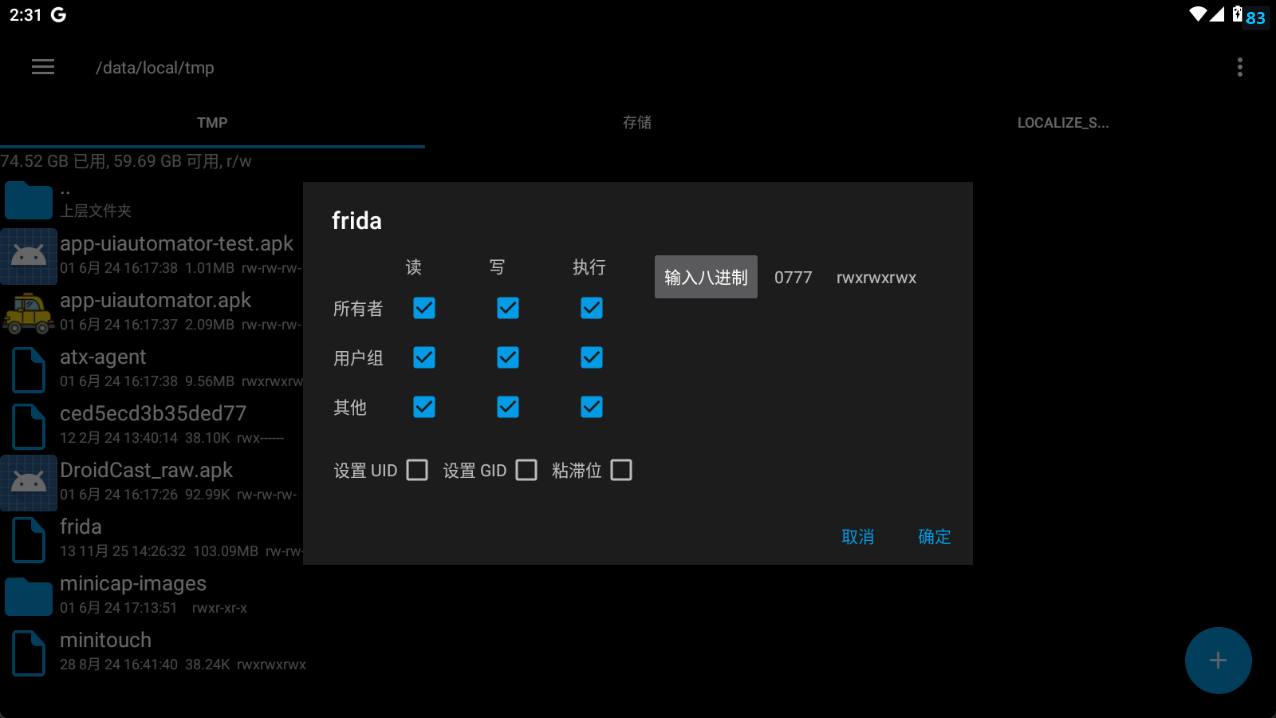Switch to the 存储 tab
The image size is (1276, 718).
(637, 123)
